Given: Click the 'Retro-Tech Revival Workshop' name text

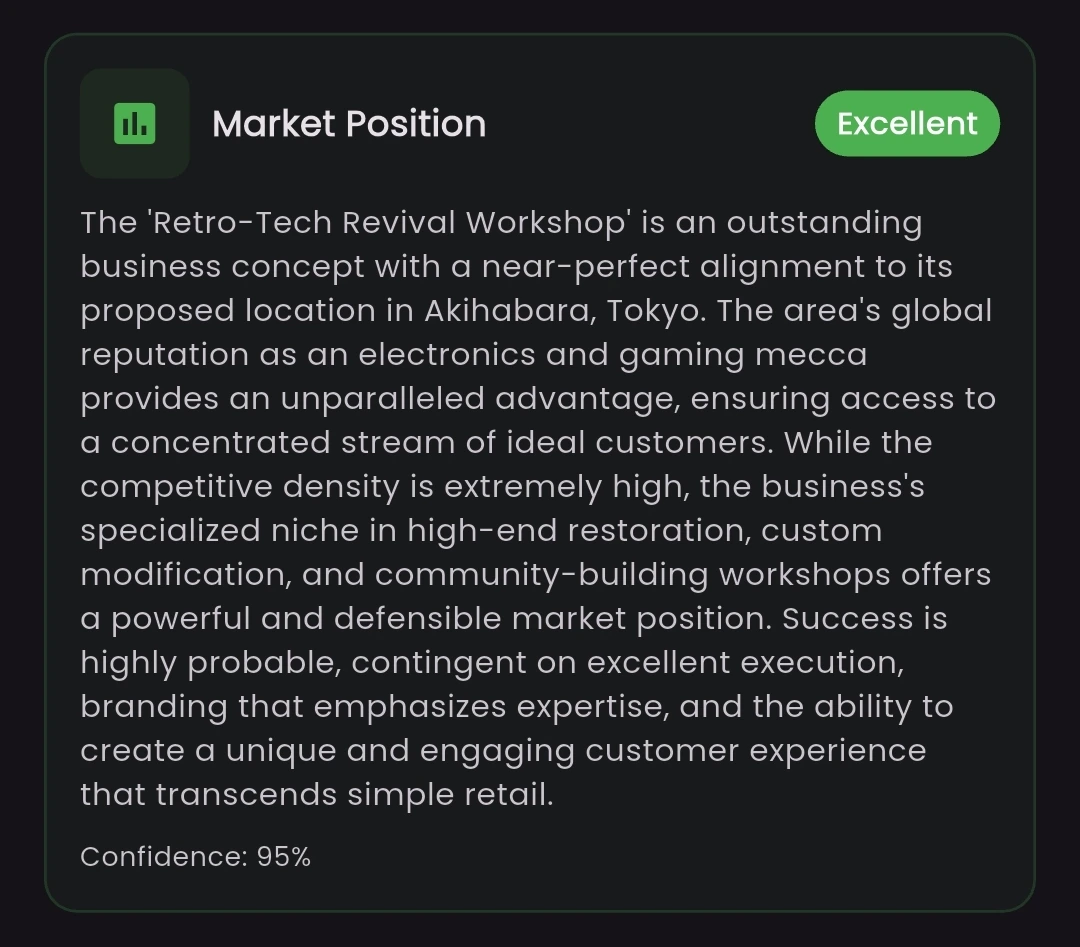Looking at the screenshot, I should coord(388,222).
